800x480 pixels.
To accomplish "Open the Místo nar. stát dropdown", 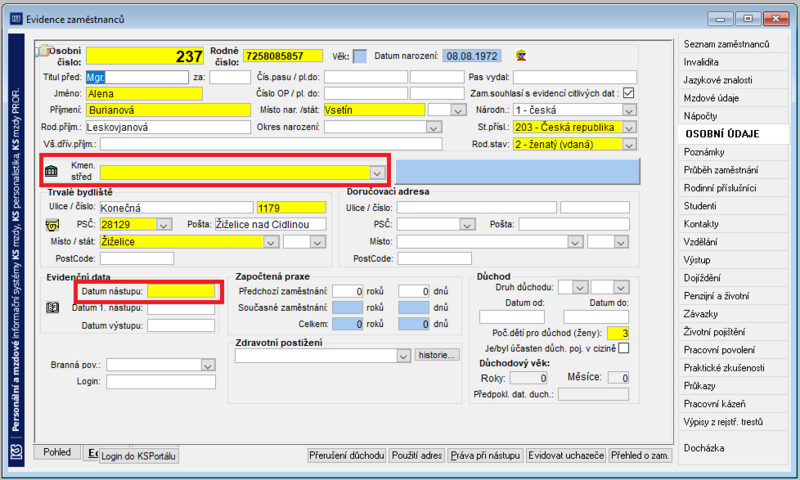I will pos(458,110).
